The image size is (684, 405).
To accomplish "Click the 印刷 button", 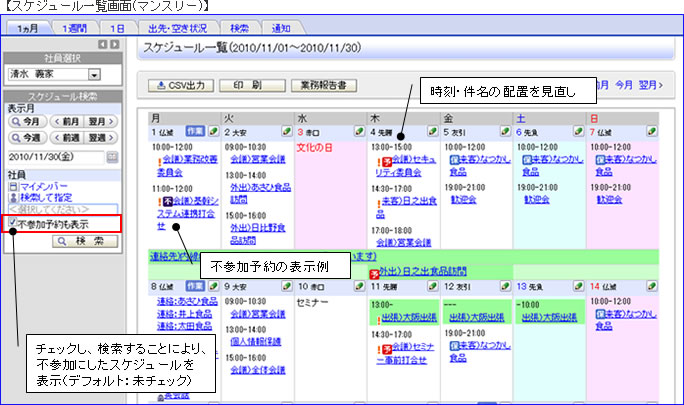I will tap(252, 86).
